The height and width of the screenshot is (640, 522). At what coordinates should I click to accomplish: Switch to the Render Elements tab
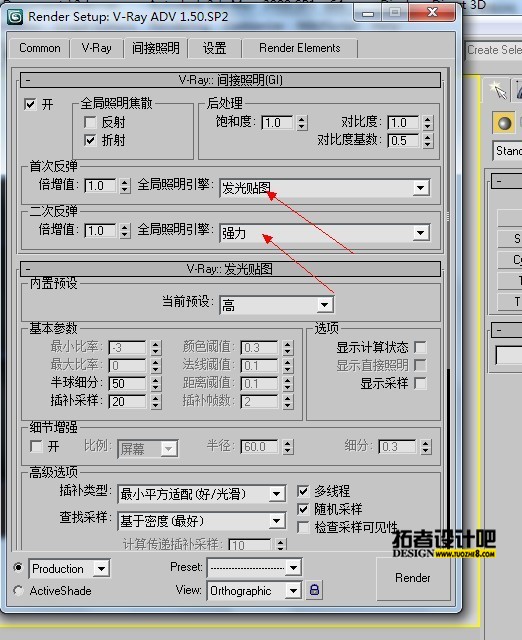300,48
